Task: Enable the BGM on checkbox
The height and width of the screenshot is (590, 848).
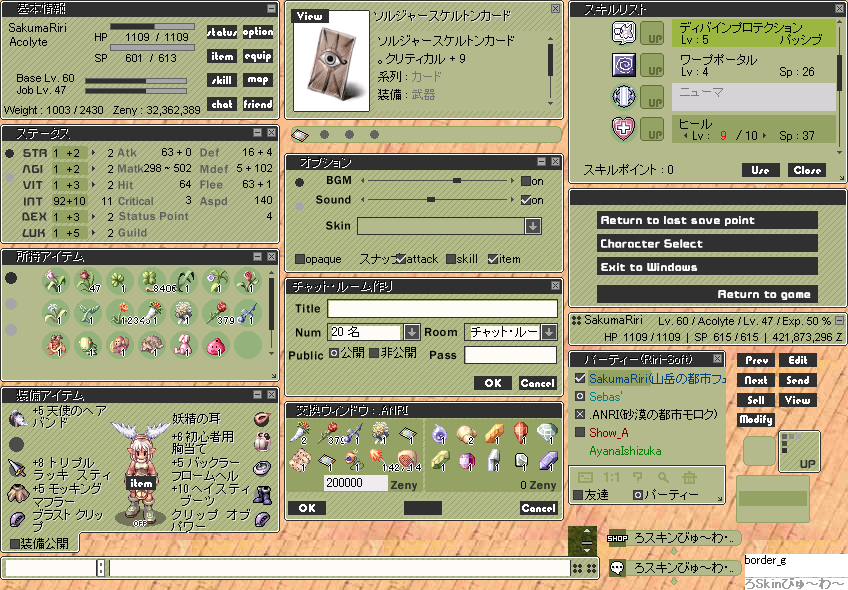Action: (x=526, y=181)
